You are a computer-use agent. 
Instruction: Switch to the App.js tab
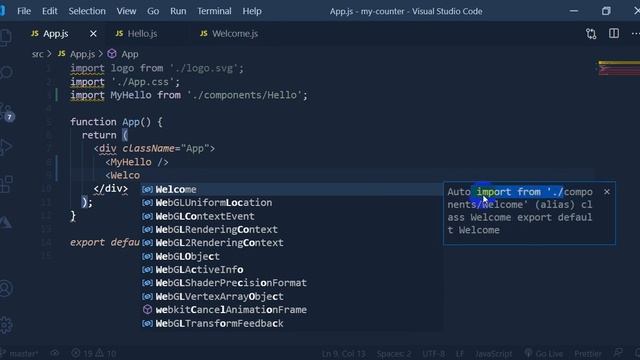click(x=56, y=33)
